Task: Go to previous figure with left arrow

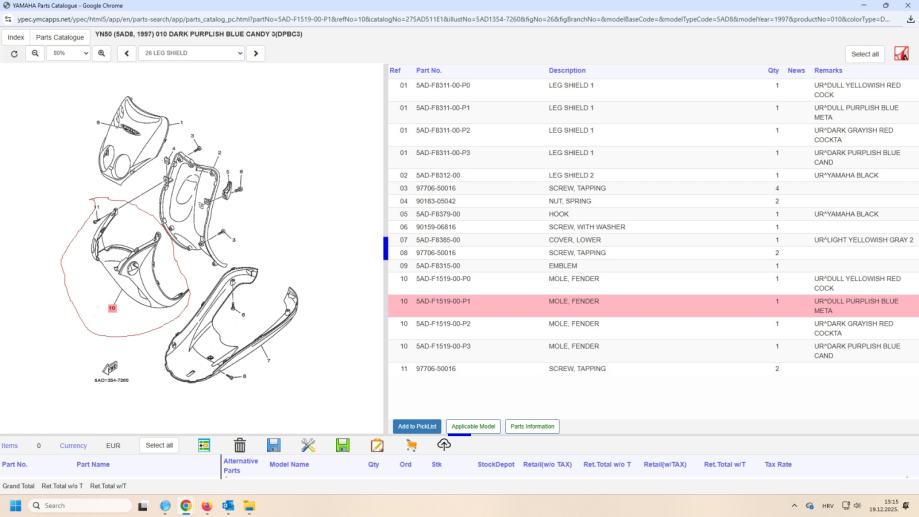Action: point(127,53)
